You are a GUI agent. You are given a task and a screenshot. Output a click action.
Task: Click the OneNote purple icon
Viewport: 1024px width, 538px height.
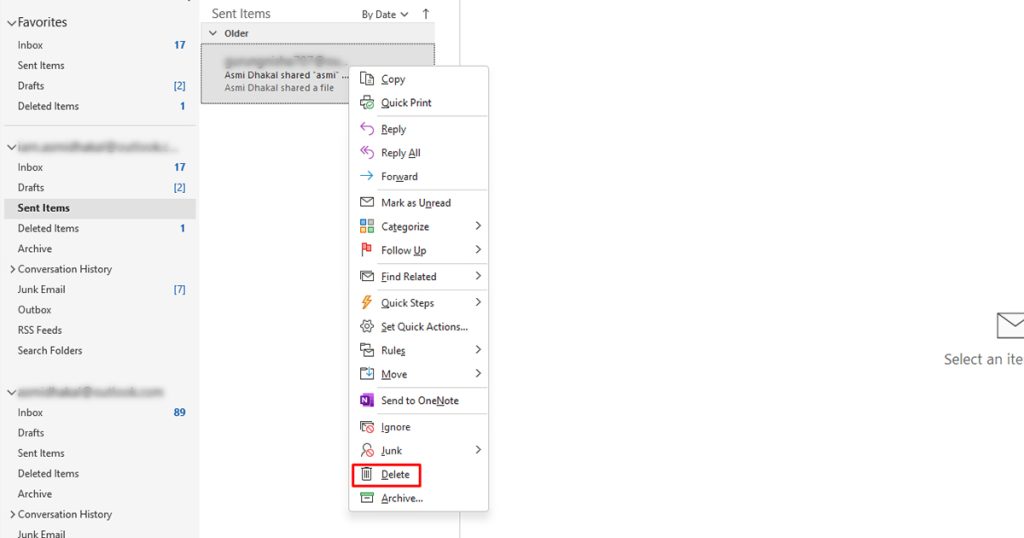click(367, 400)
